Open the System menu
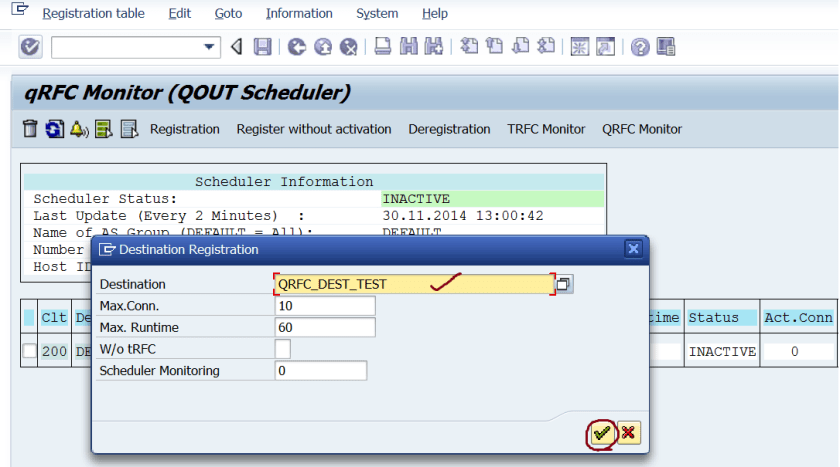Screen dimensions: 840x467 377,13
